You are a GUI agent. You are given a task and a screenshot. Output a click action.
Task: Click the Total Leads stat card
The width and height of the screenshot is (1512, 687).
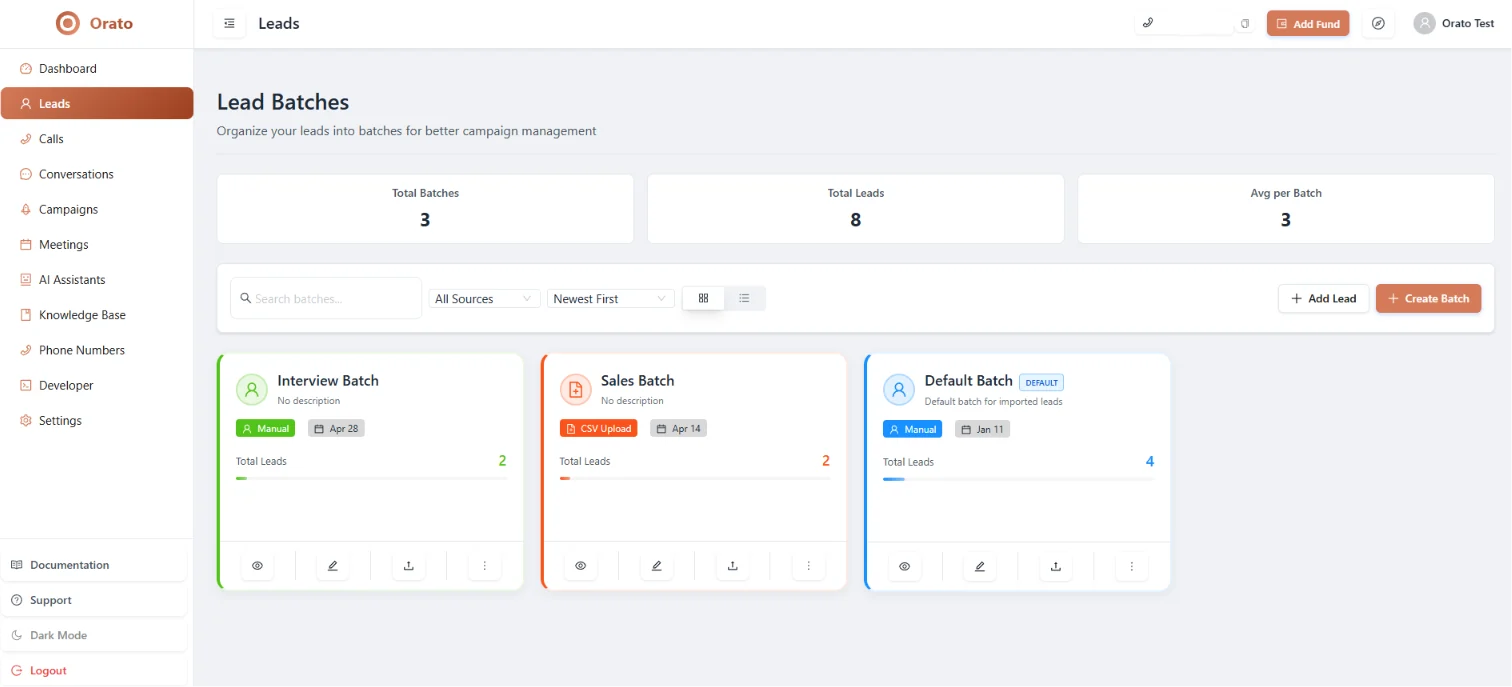click(x=855, y=209)
